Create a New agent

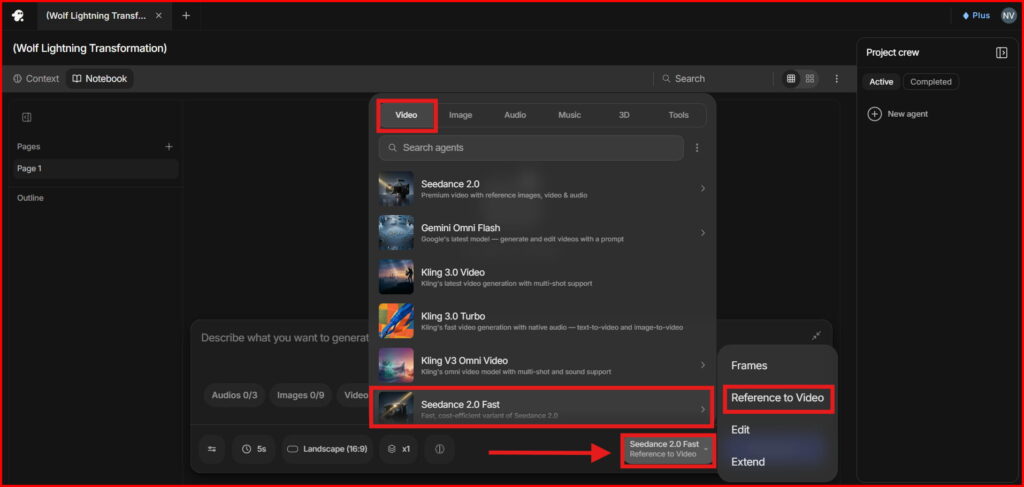point(897,114)
